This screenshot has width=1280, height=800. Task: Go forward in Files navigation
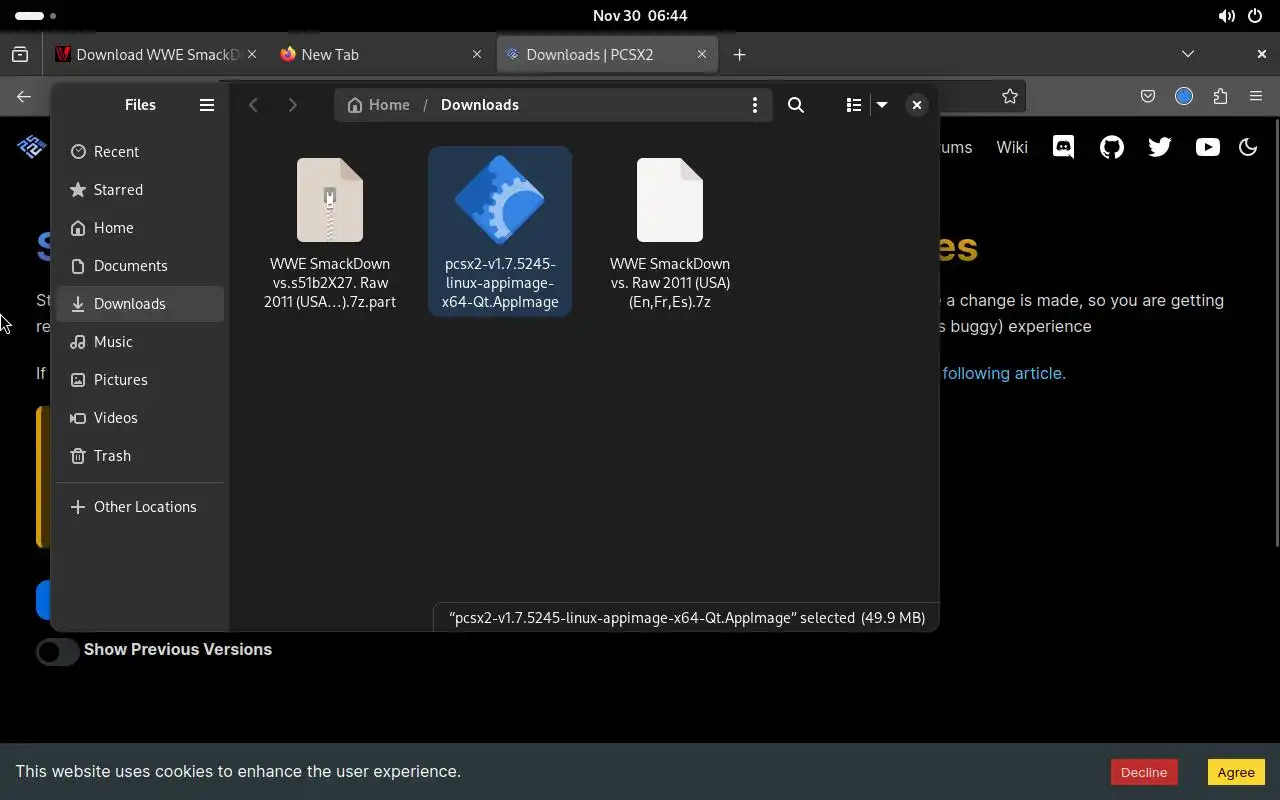coord(292,105)
